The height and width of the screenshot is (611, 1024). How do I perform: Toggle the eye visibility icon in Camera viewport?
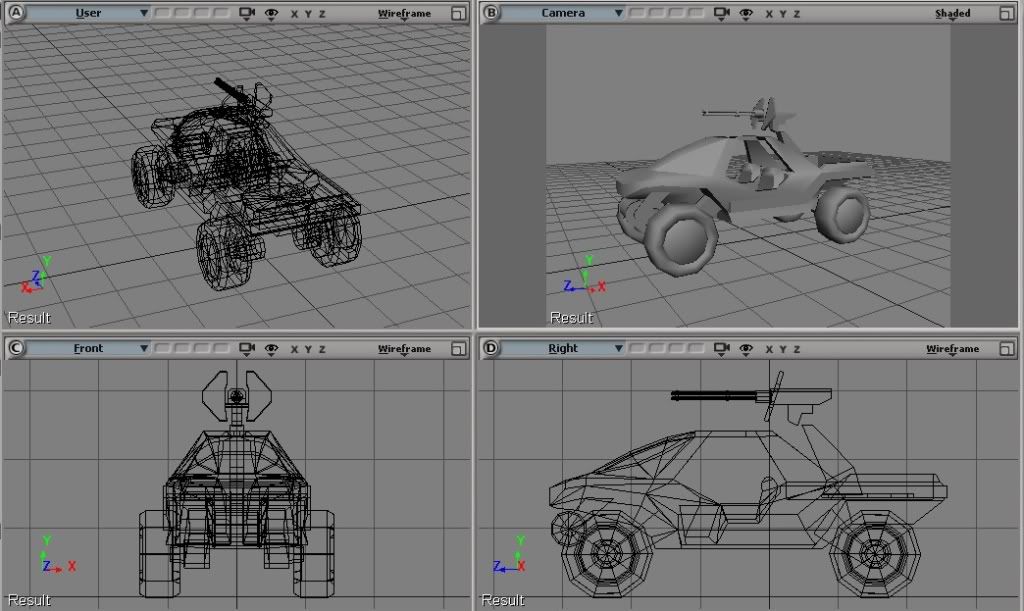[746, 14]
